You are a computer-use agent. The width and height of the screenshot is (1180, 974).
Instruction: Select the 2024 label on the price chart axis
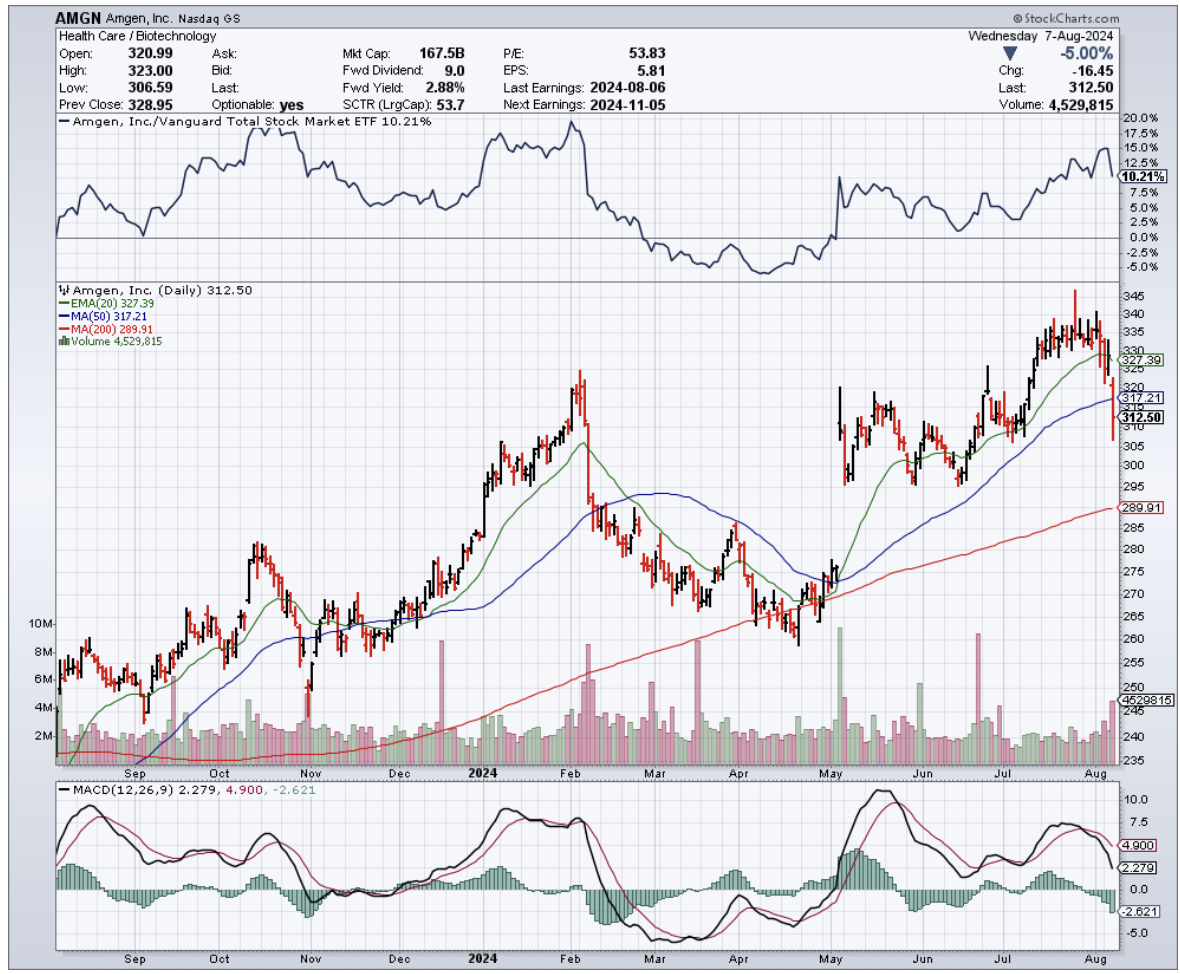pos(484,773)
